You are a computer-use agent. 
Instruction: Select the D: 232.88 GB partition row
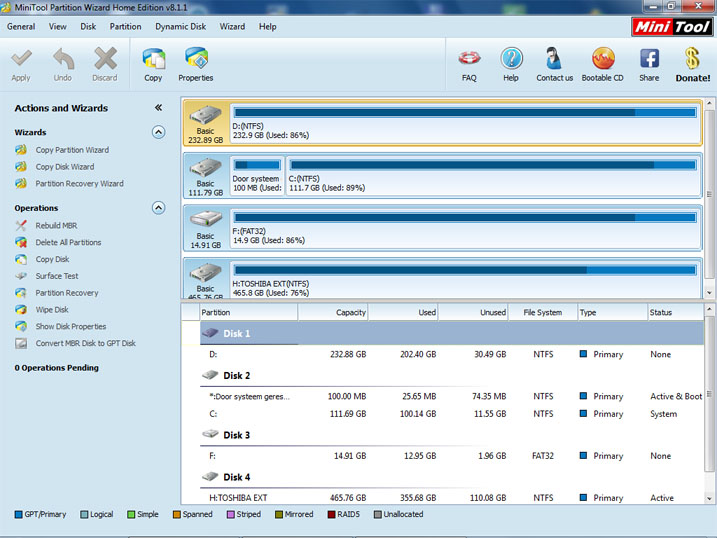[x=451, y=354]
